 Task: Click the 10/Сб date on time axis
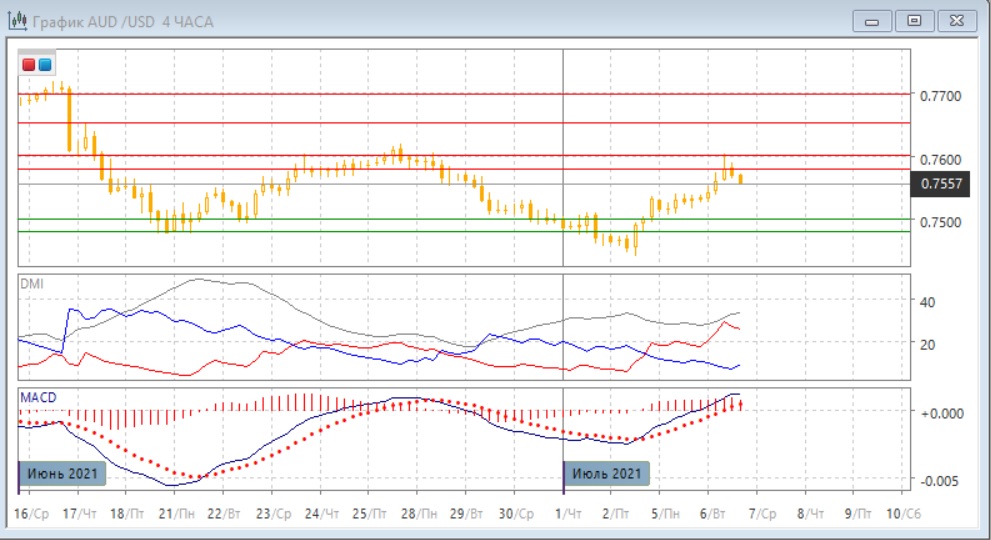(904, 513)
